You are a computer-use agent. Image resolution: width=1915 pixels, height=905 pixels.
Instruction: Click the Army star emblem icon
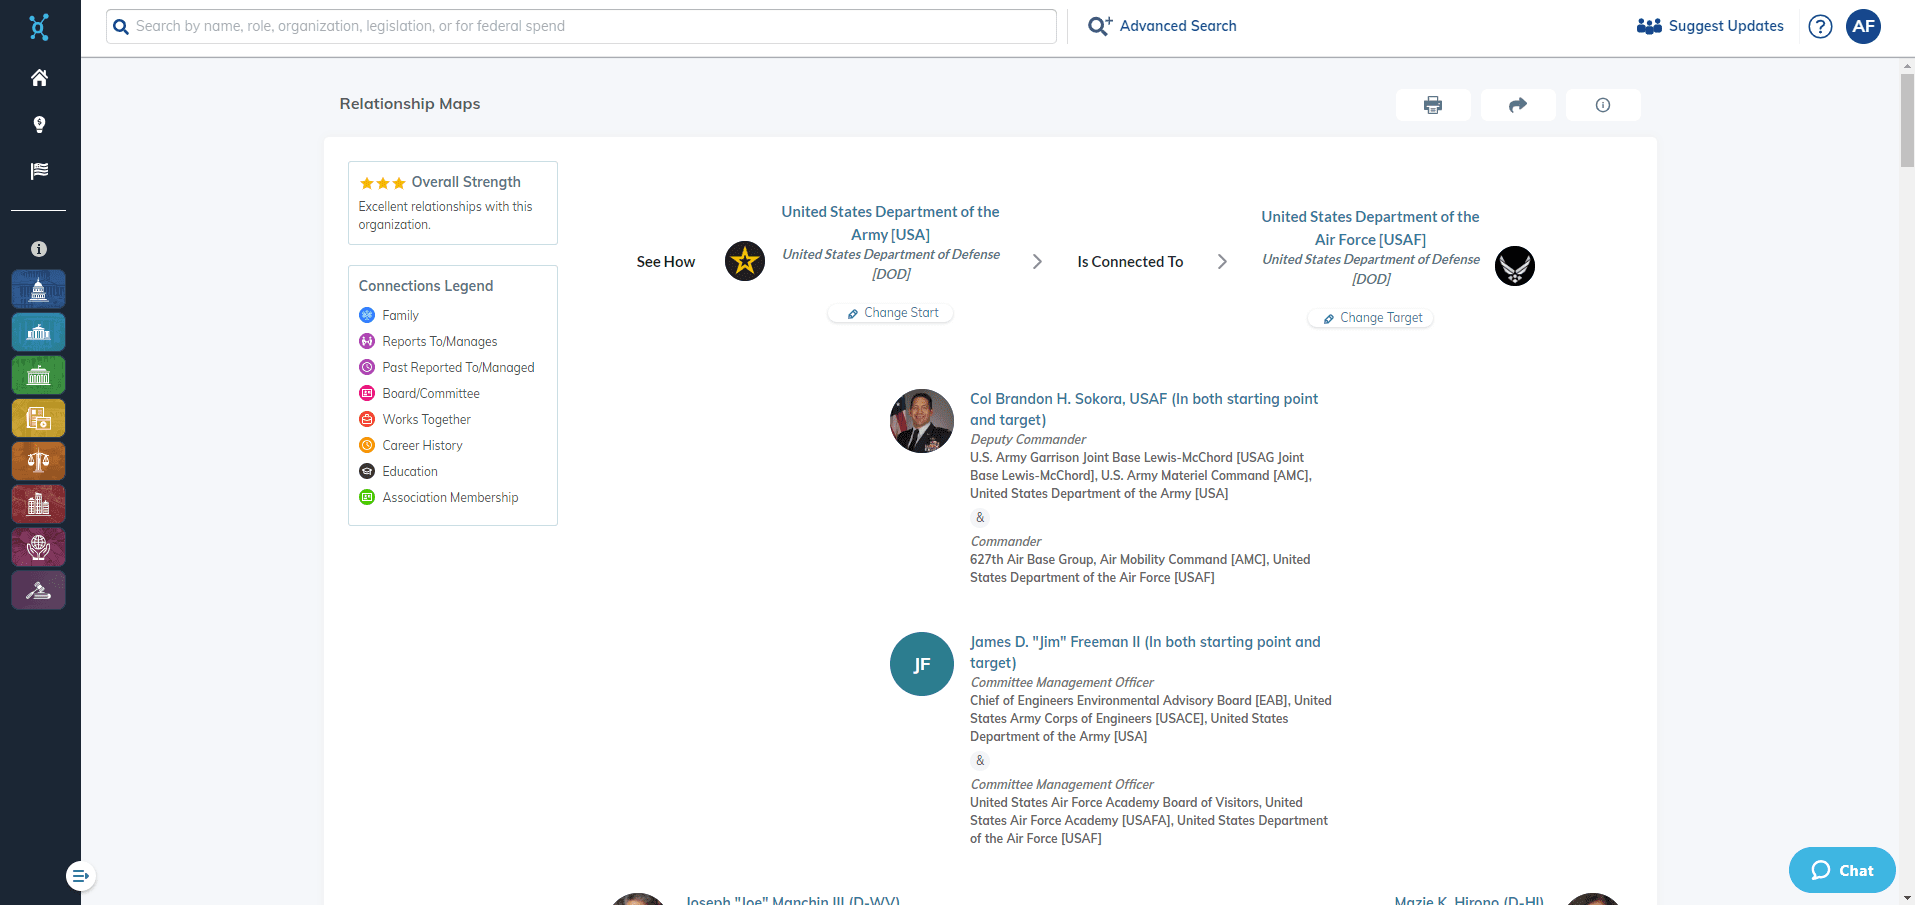(x=745, y=261)
